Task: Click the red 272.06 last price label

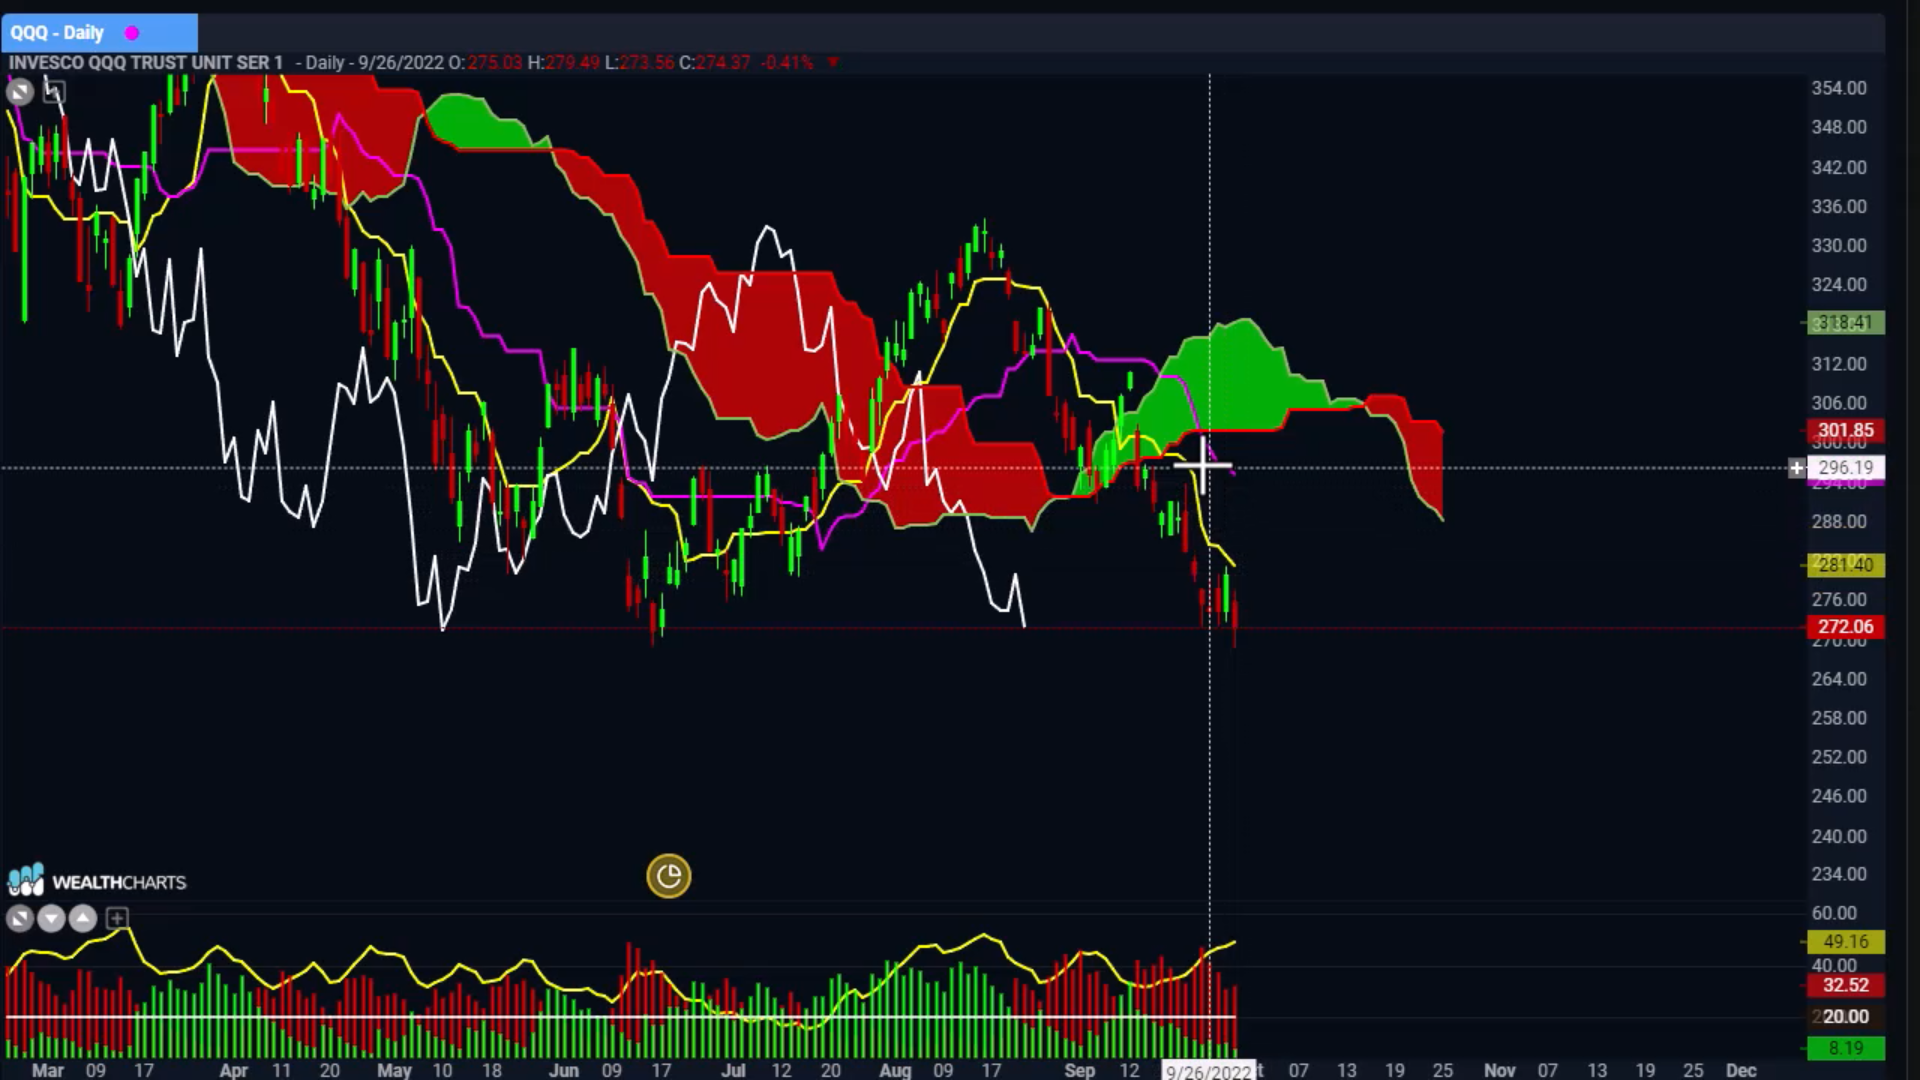Action: (1845, 627)
